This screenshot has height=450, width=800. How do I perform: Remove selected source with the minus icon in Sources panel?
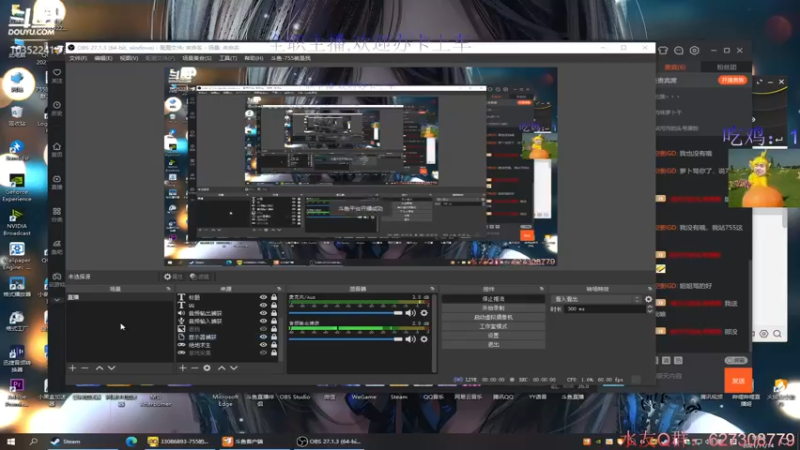[194, 368]
